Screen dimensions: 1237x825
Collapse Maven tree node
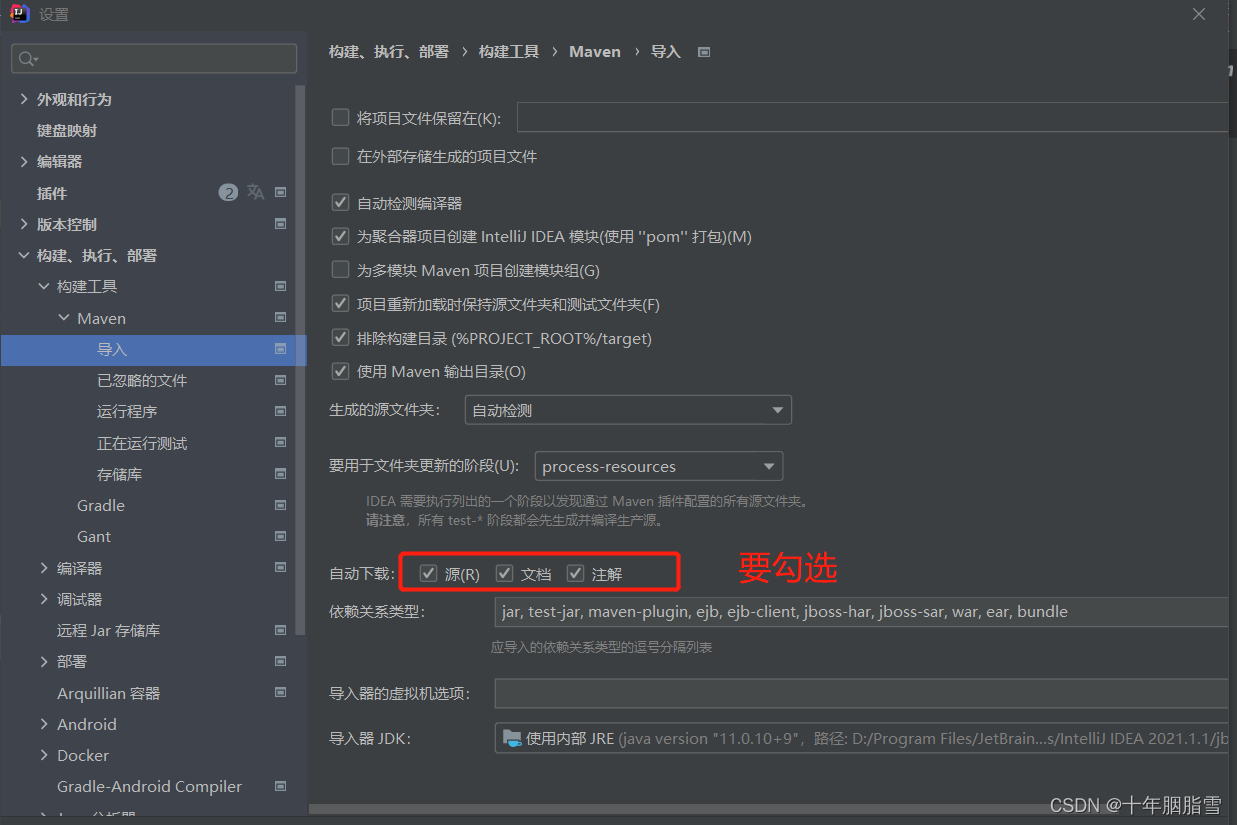(x=65, y=318)
